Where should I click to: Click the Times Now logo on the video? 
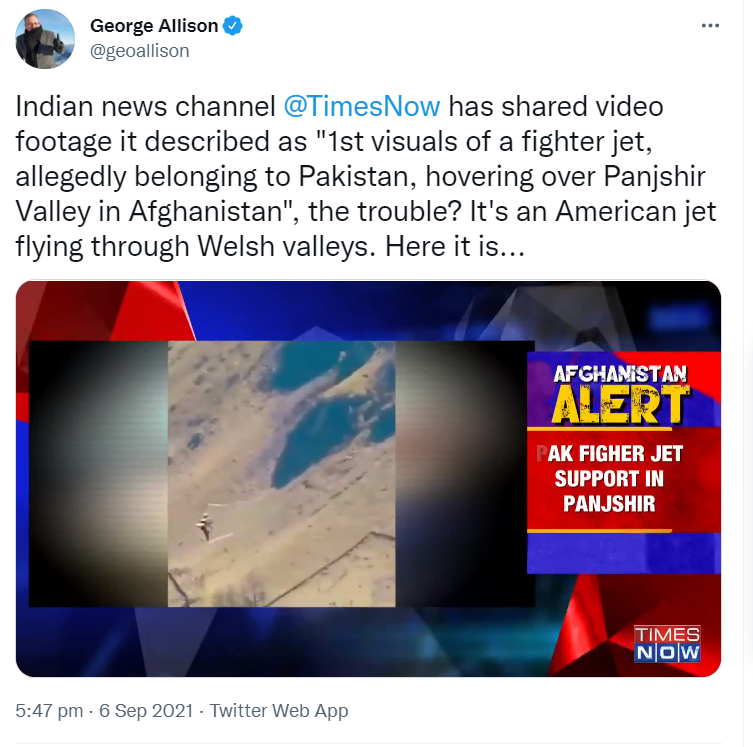(x=667, y=644)
